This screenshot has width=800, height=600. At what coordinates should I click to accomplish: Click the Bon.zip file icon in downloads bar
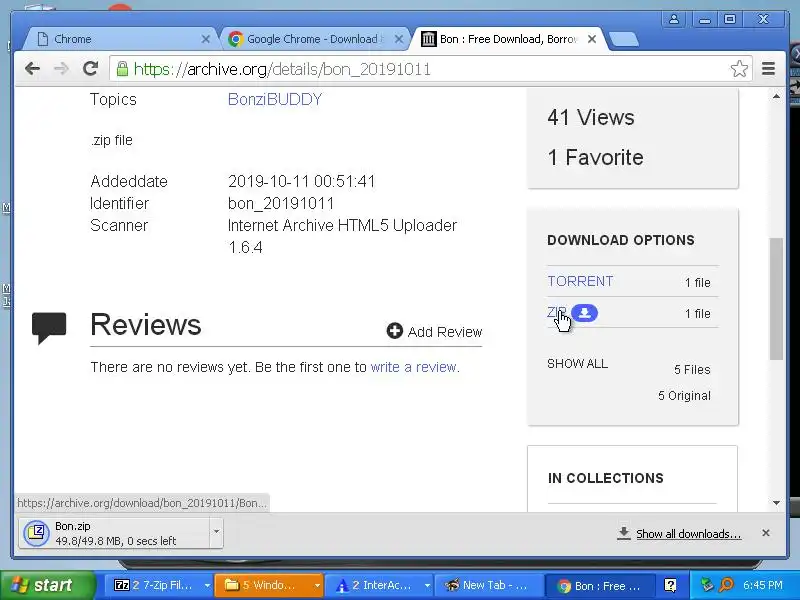click(36, 533)
